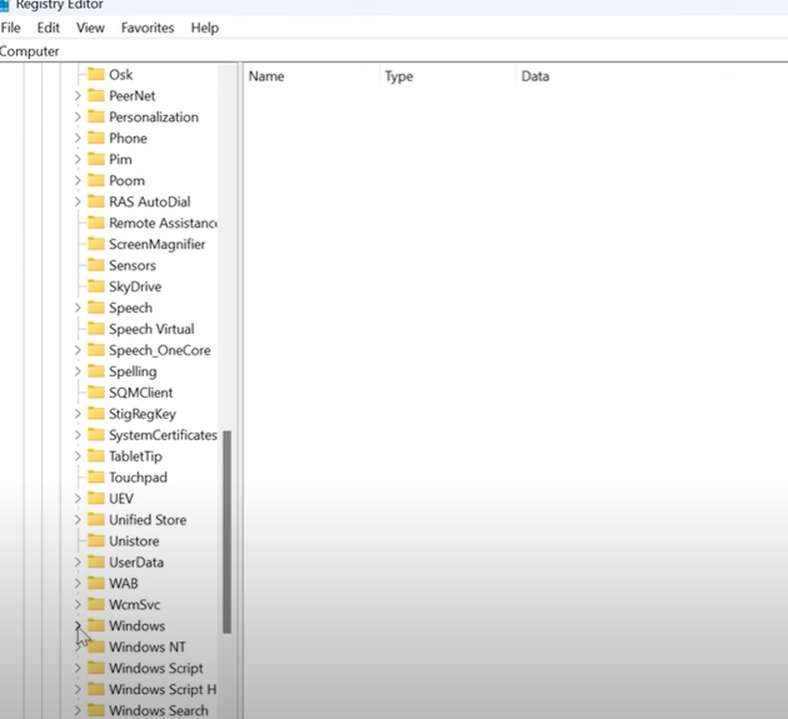Sort by the Name column header
This screenshot has width=788, height=719.
tap(266, 76)
